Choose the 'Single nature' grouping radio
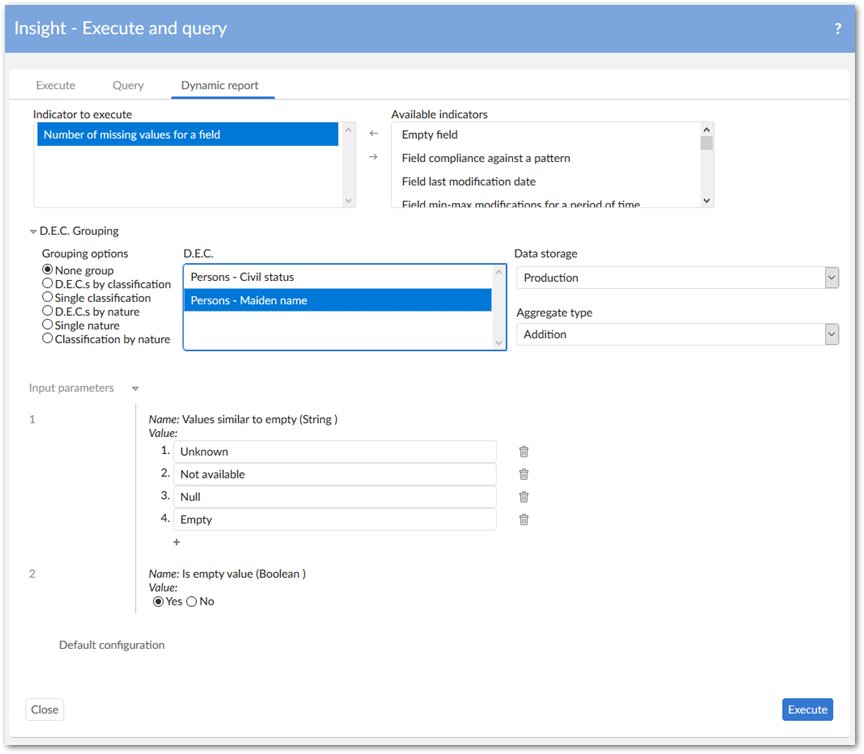Viewport: 864px width, 754px height. point(48,325)
